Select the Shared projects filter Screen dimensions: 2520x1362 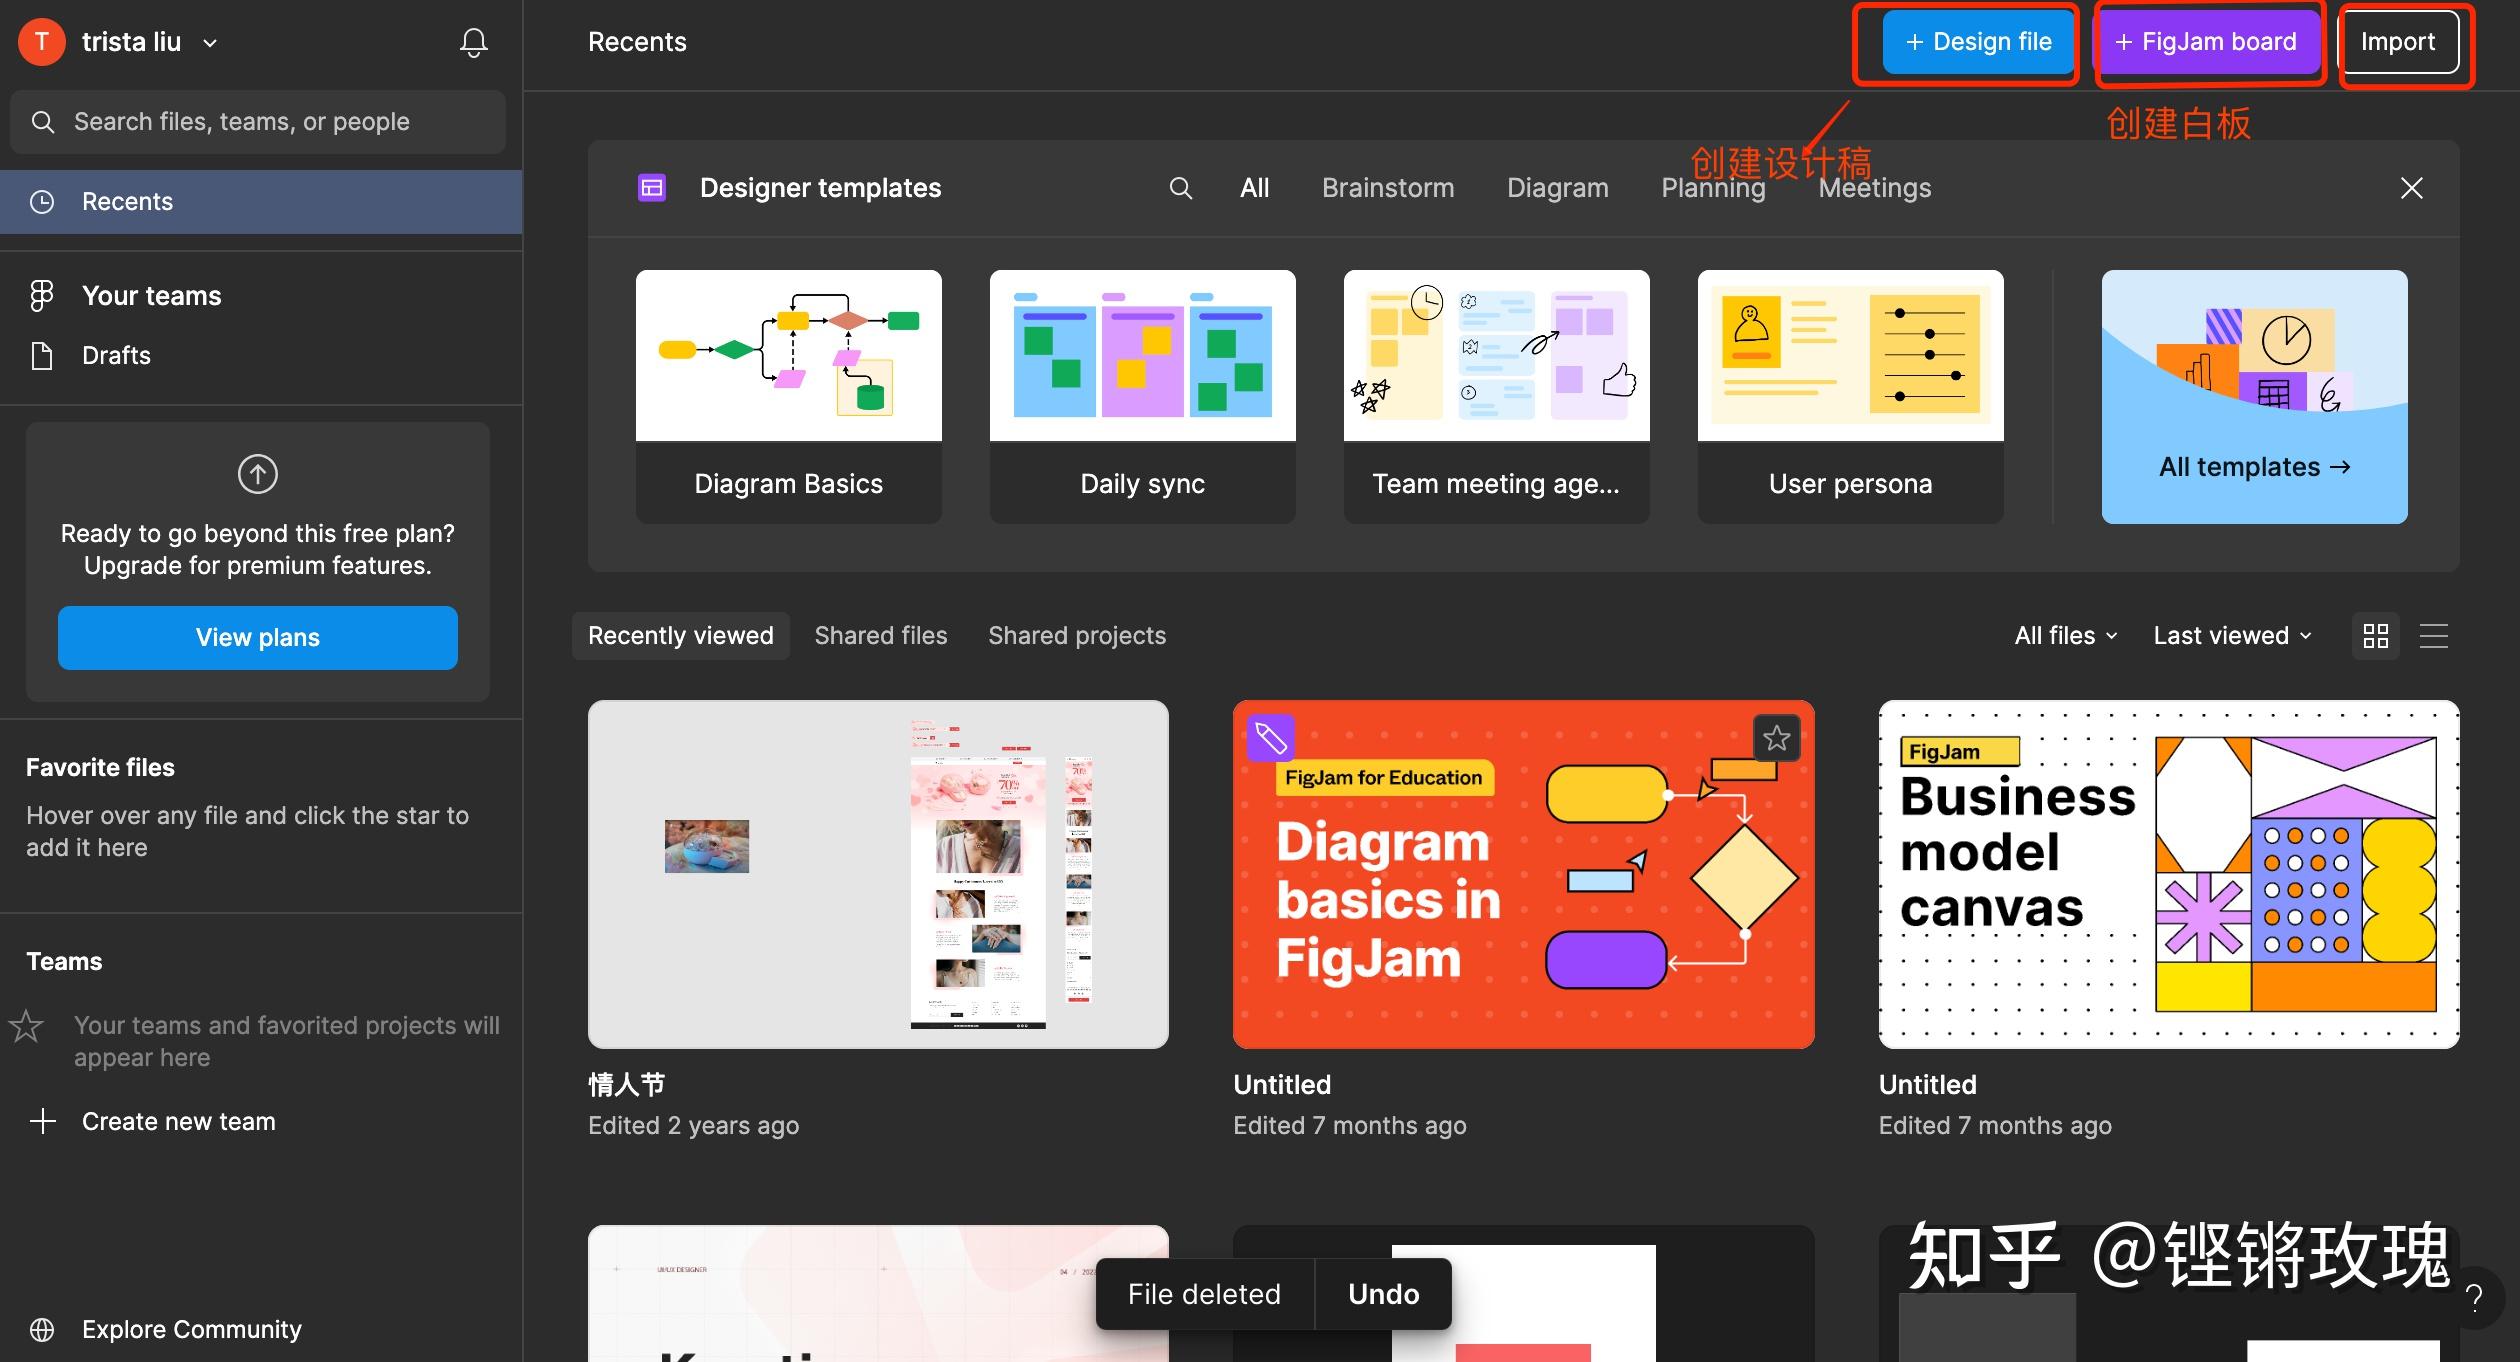click(x=1077, y=635)
